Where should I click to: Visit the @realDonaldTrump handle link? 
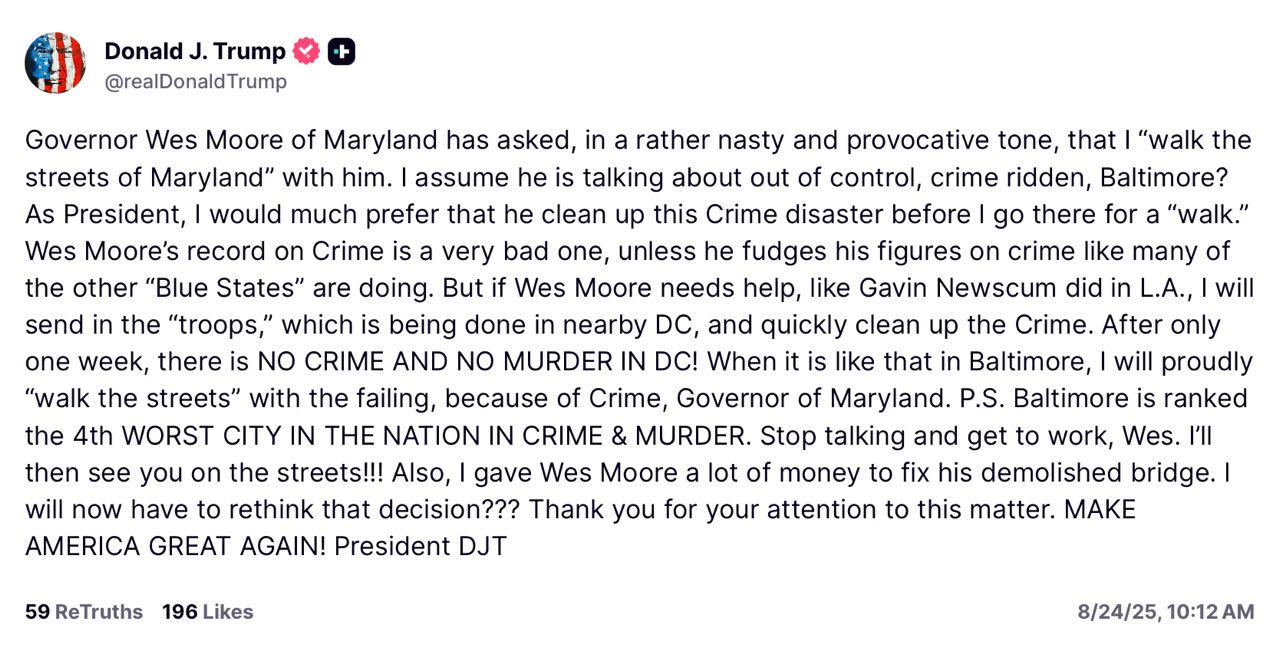click(x=195, y=82)
